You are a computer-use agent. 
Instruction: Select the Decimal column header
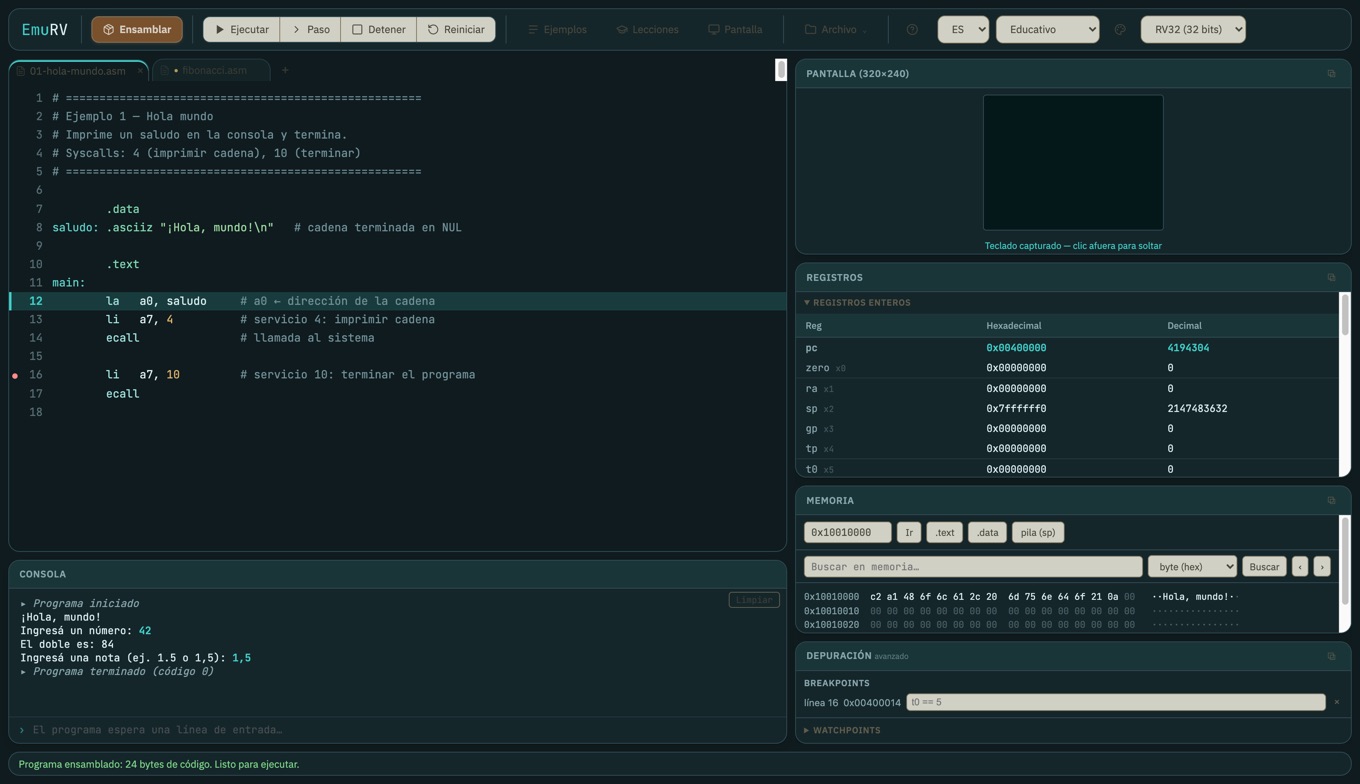click(1184, 326)
